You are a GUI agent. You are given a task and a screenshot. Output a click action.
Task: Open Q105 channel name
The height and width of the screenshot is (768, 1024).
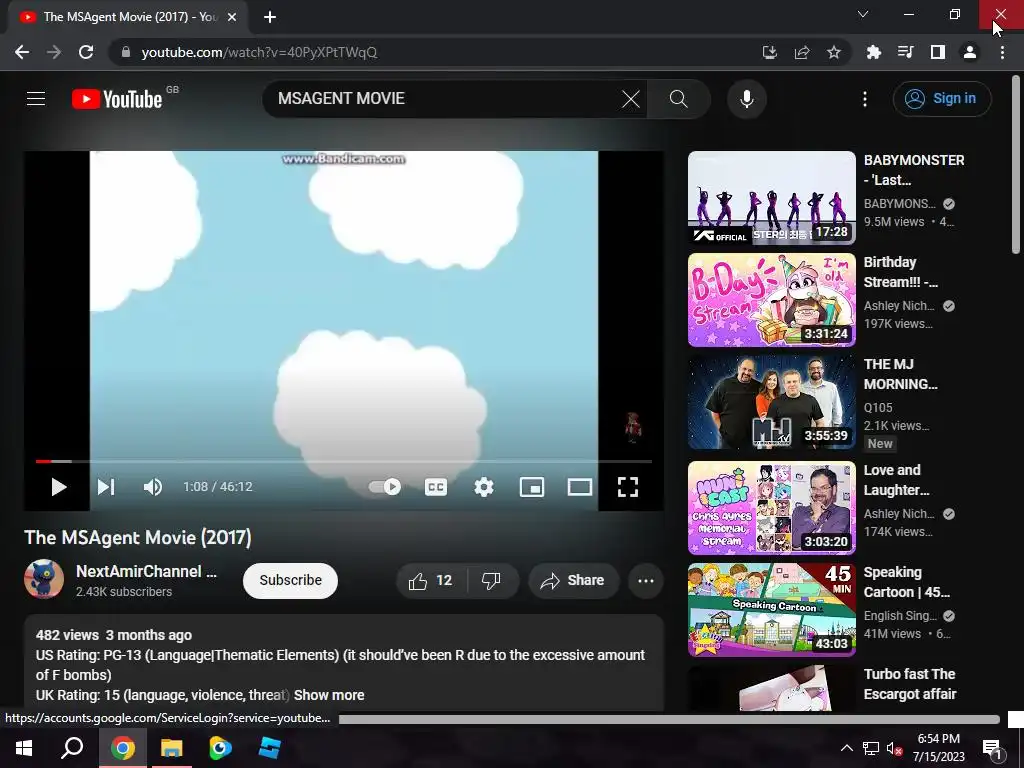[x=878, y=408]
